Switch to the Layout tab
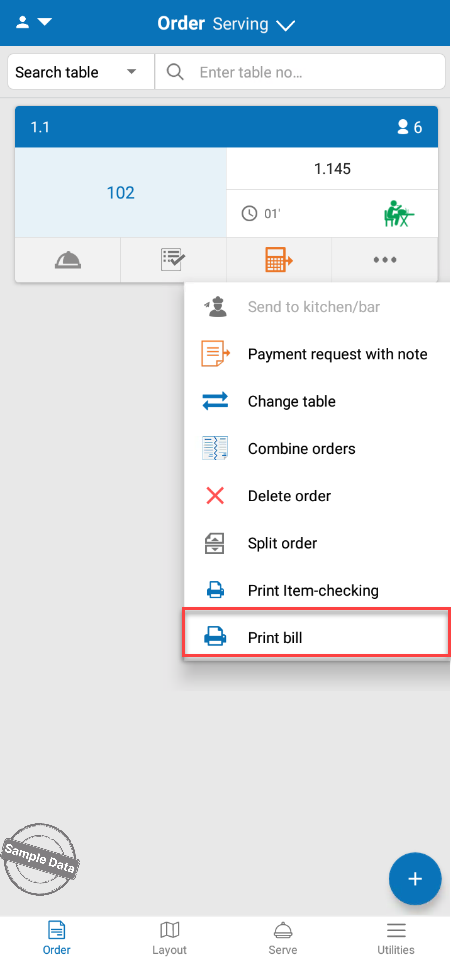The image size is (451, 961). pos(169,938)
